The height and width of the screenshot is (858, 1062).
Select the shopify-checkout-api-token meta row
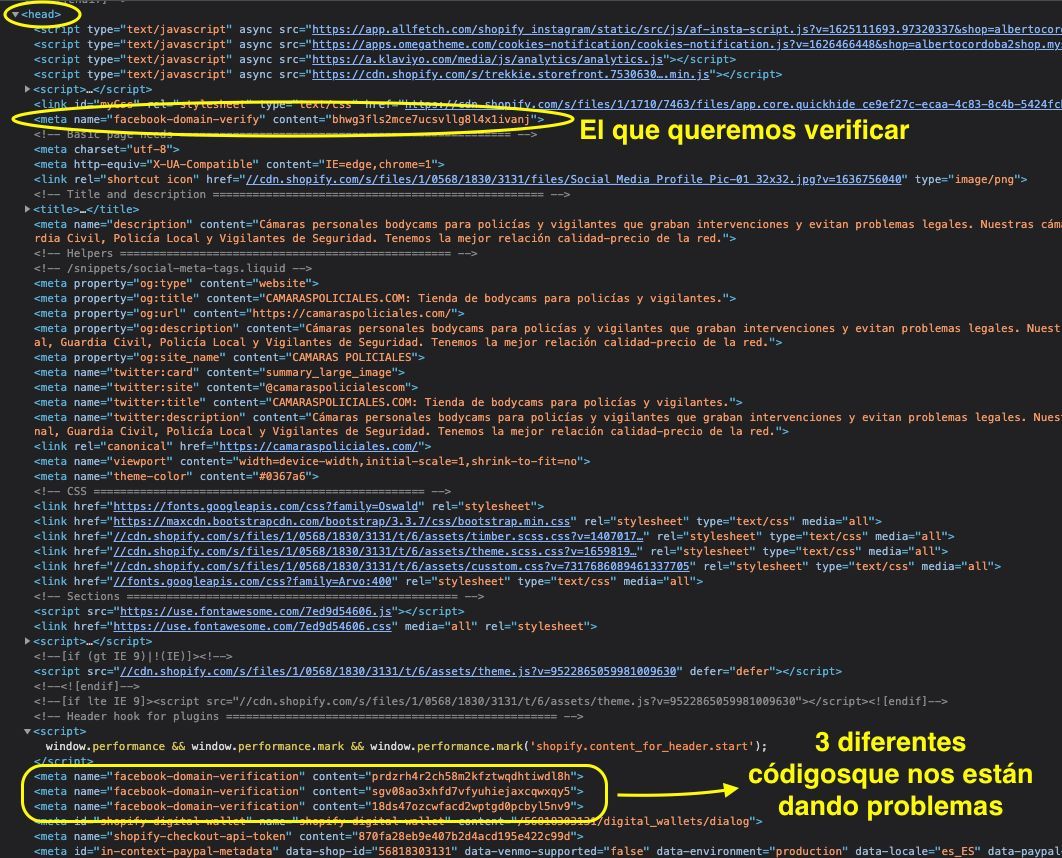309,836
